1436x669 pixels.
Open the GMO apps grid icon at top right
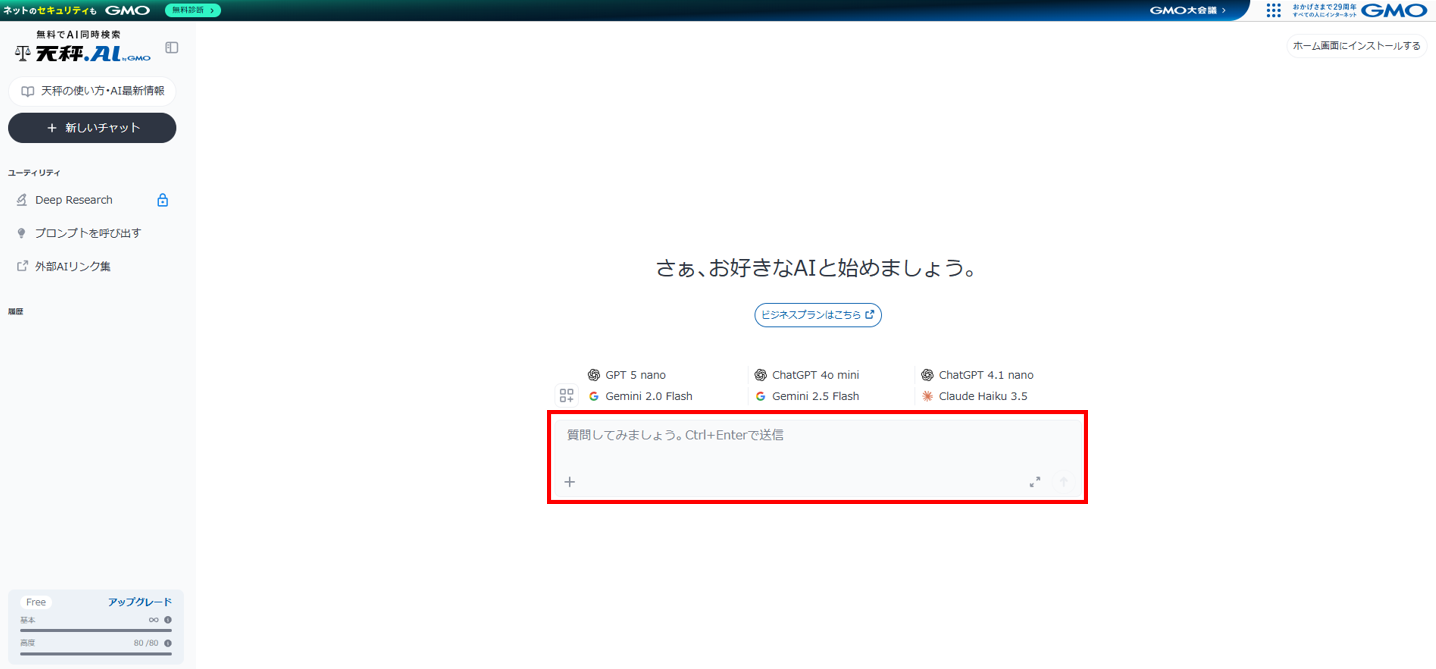[x=1274, y=10]
